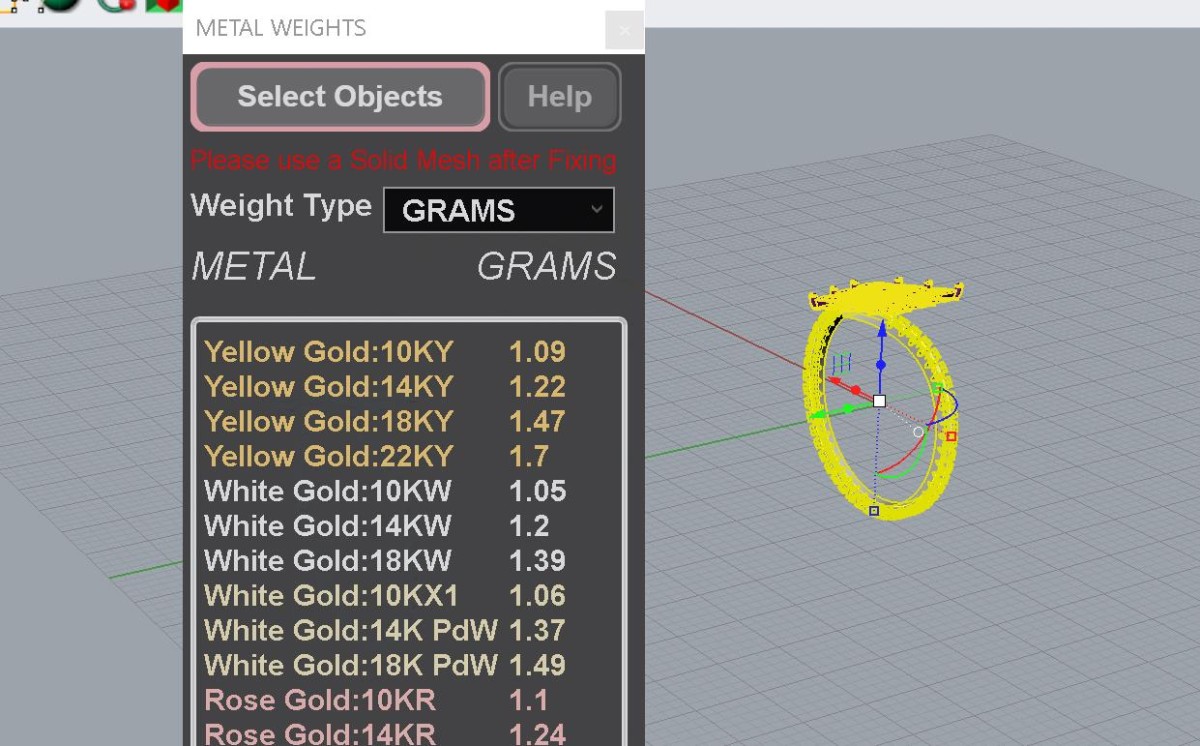Select the White Gold:18K PdW row
Screen dimensions: 1200x746
pos(385,665)
